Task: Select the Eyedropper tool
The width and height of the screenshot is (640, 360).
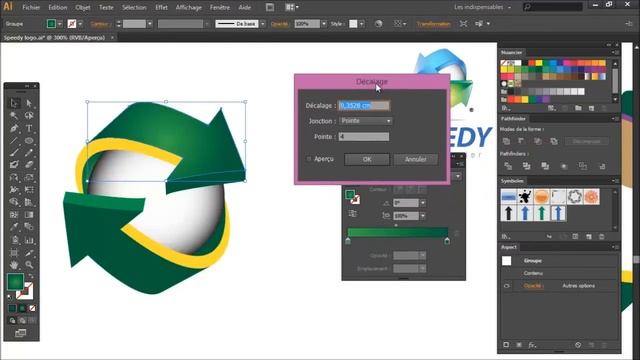Action: click(x=14, y=227)
